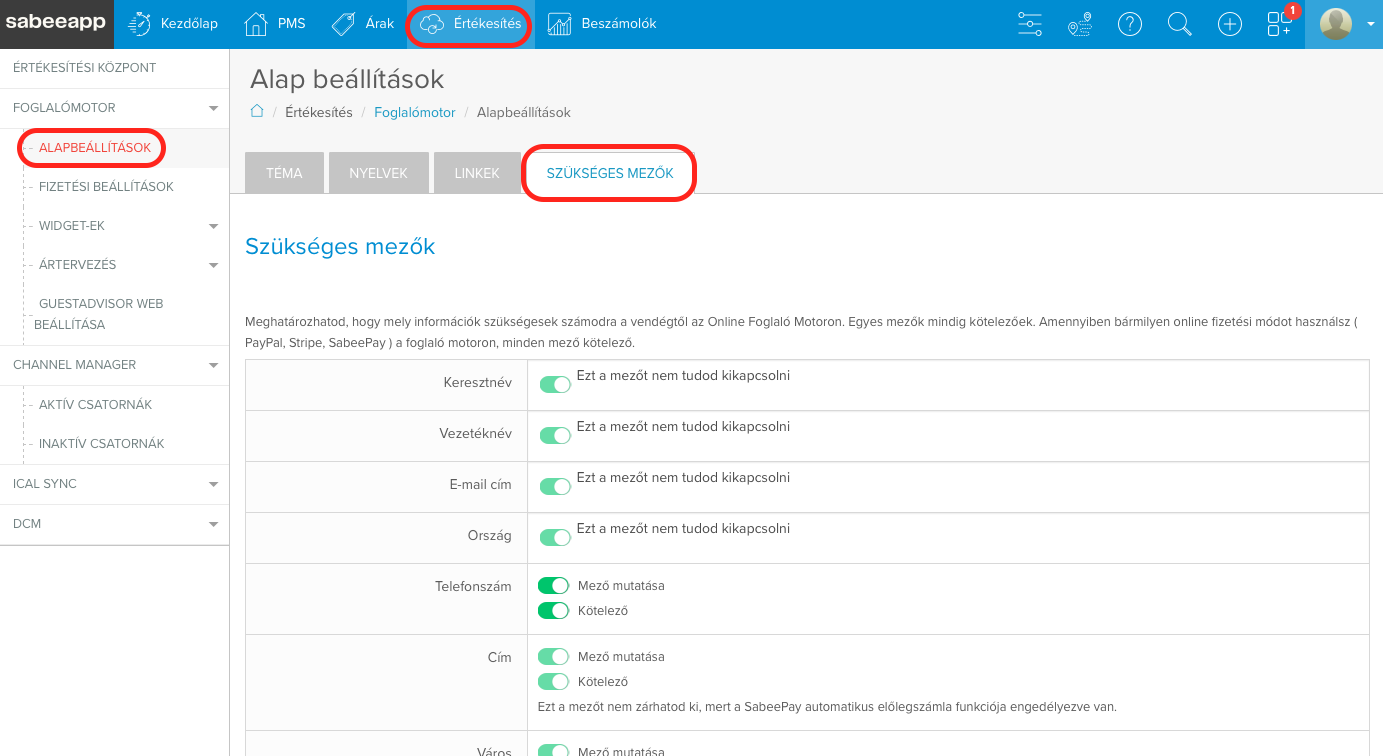Toggle Telefonszám 'Mező mutatása' switch
Image resolution: width=1383 pixels, height=756 pixels.
coord(553,585)
